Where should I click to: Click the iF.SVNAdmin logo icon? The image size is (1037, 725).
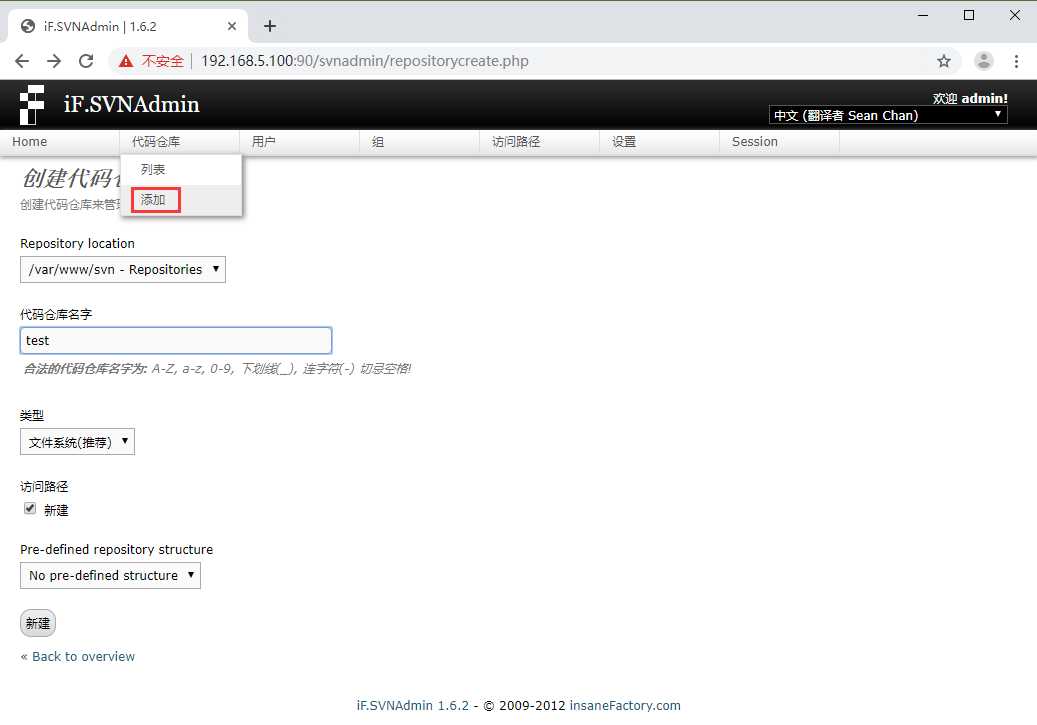tap(32, 105)
